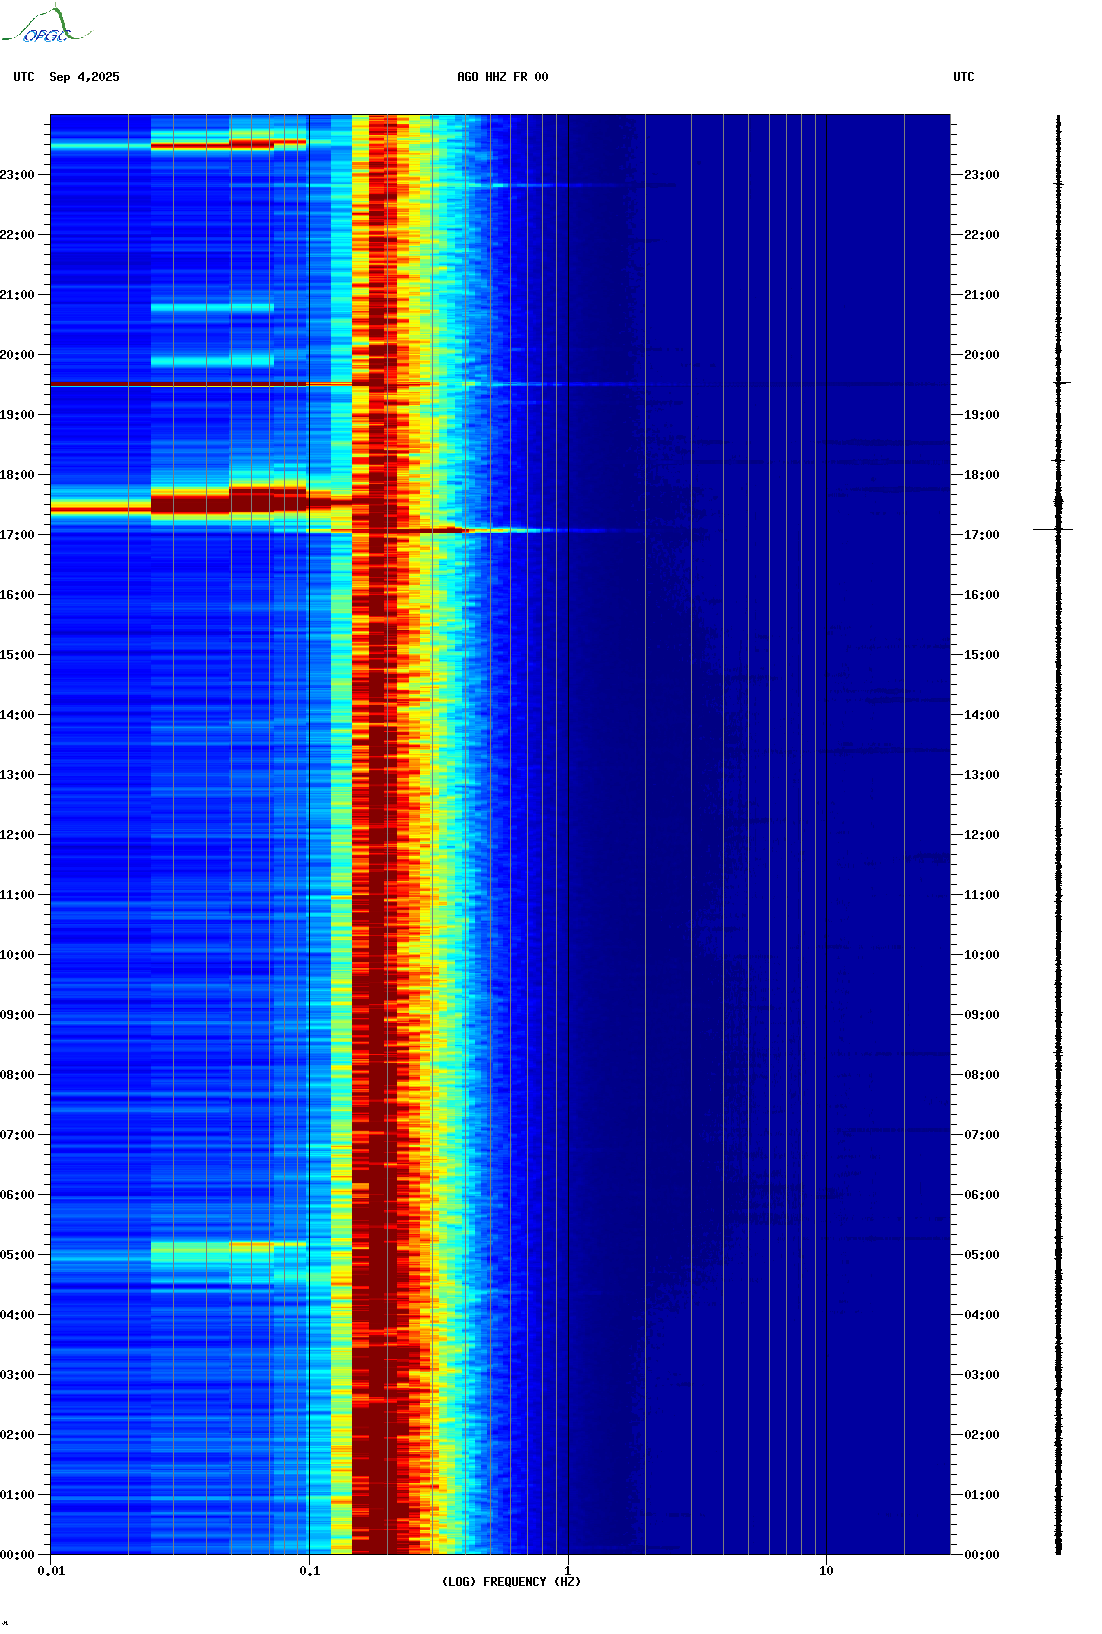
Task: Click the 17:00 label on left time axis
Action: [x=17, y=535]
